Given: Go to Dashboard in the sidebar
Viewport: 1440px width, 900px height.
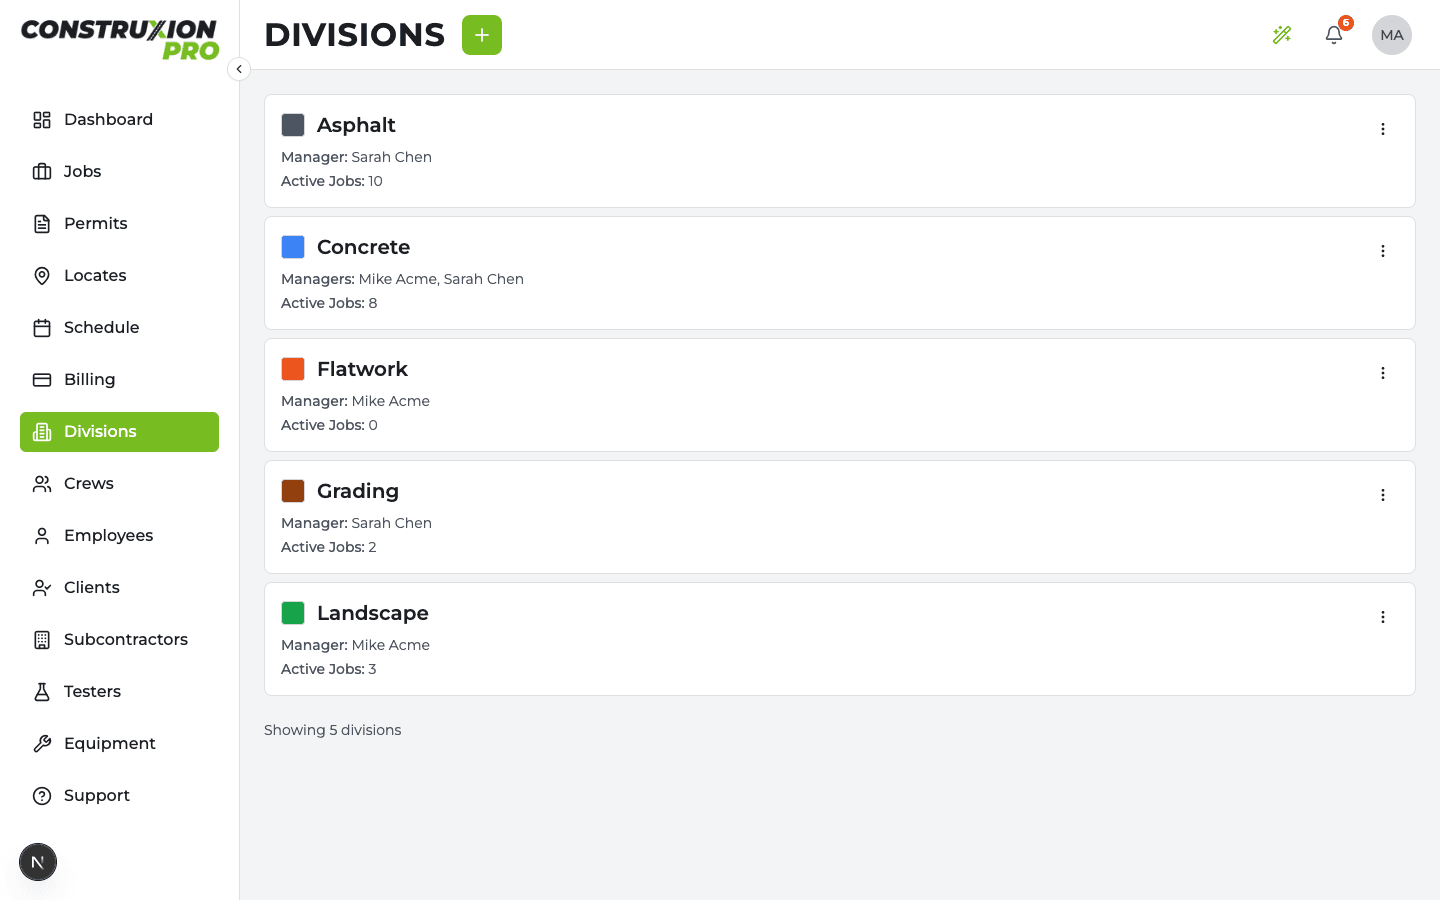Looking at the screenshot, I should pyautogui.click(x=119, y=120).
